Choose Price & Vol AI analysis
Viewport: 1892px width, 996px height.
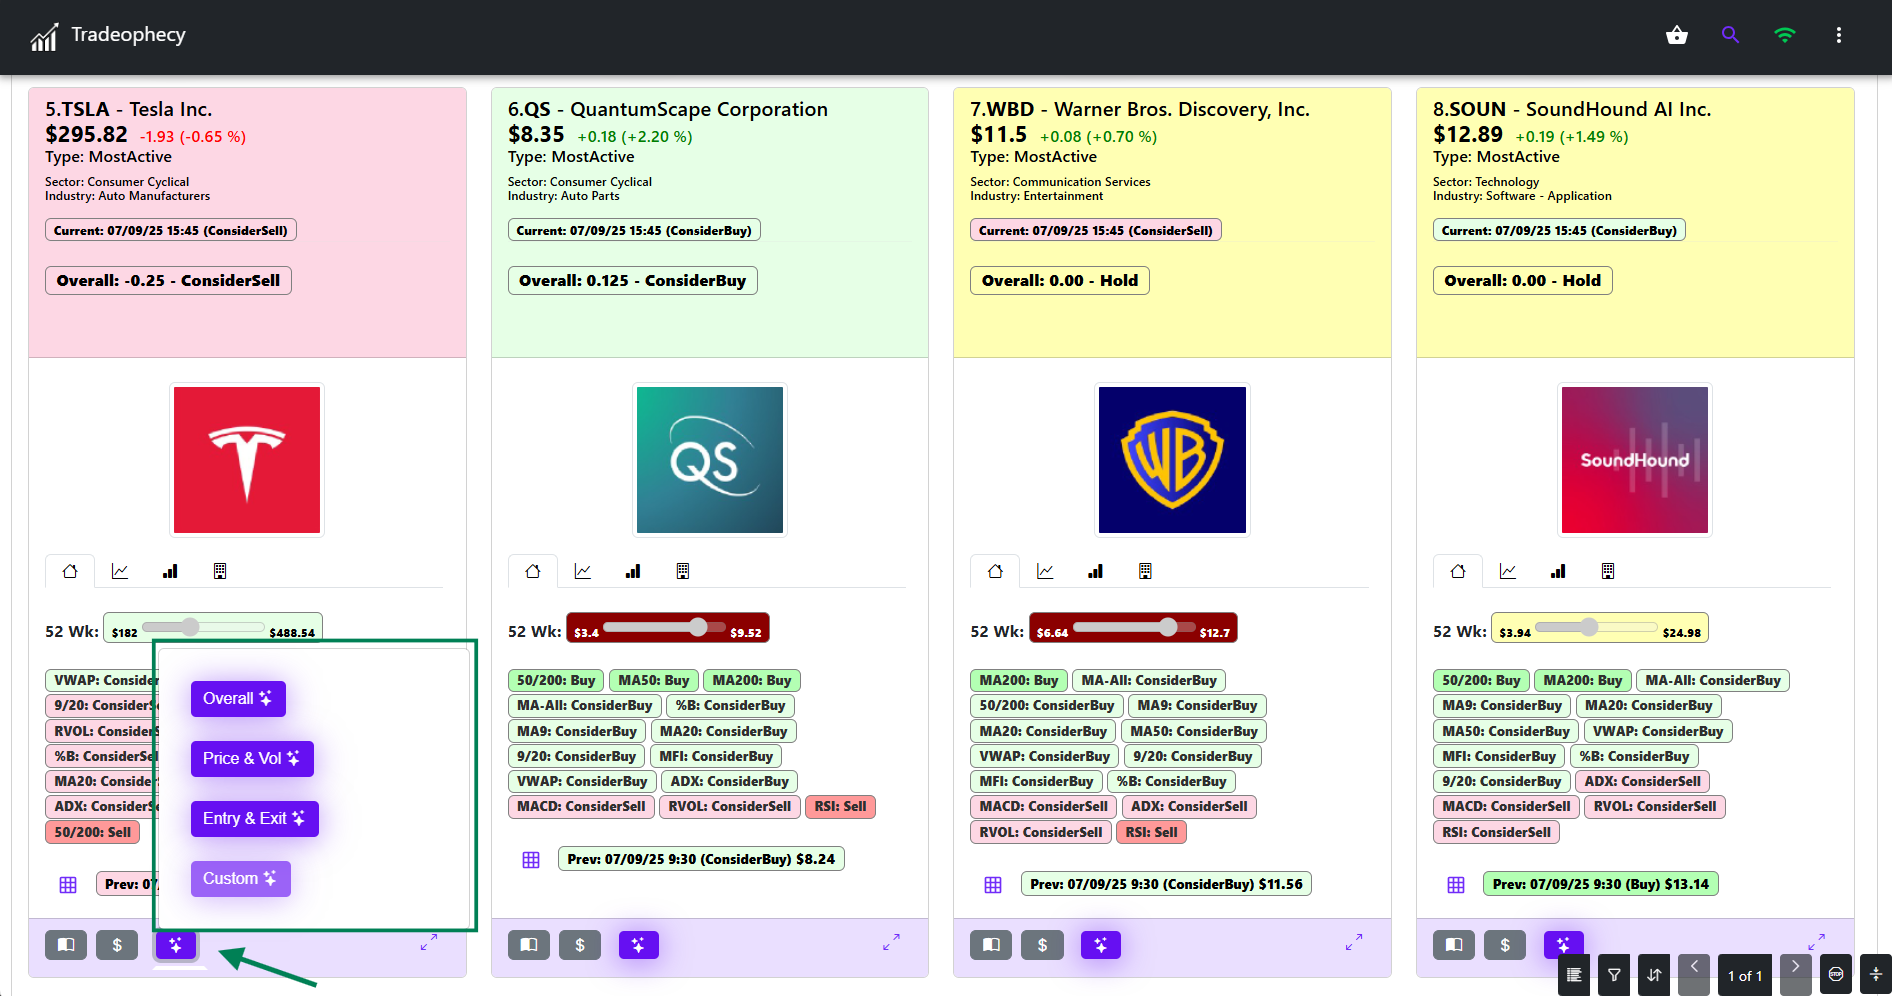252,759
